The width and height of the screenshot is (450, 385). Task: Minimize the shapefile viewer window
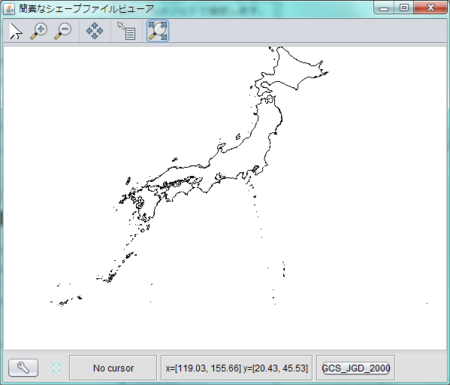(x=384, y=8)
